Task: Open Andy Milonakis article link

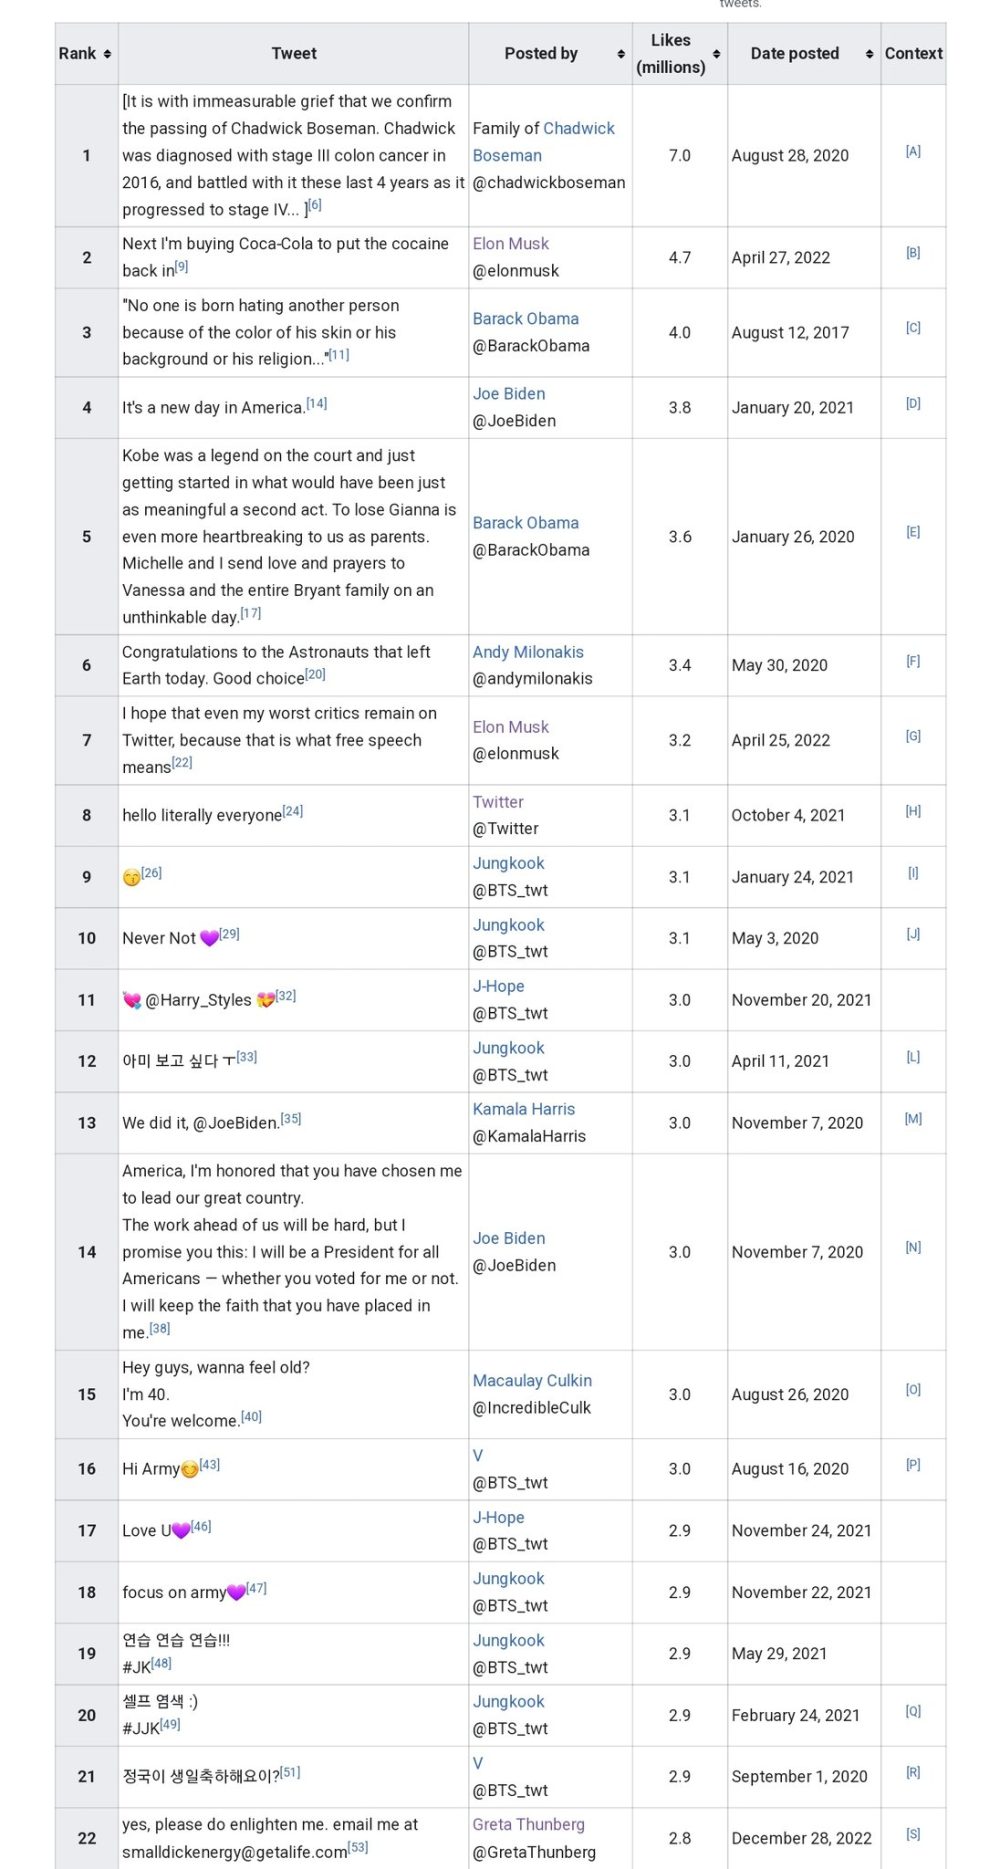Action: (x=528, y=652)
